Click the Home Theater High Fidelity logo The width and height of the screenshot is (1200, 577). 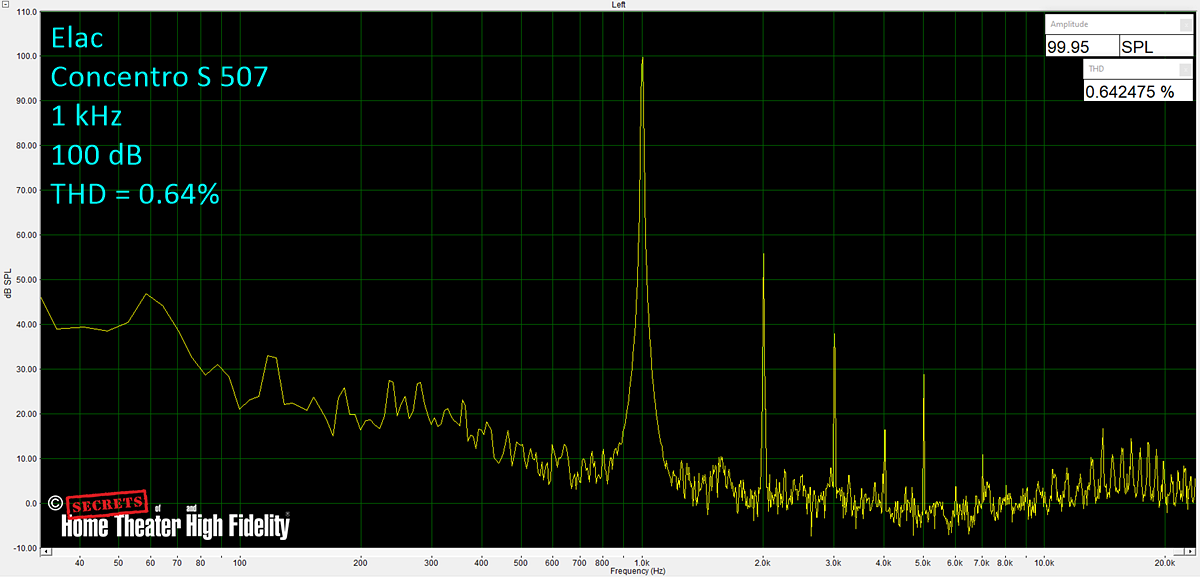click(x=170, y=517)
